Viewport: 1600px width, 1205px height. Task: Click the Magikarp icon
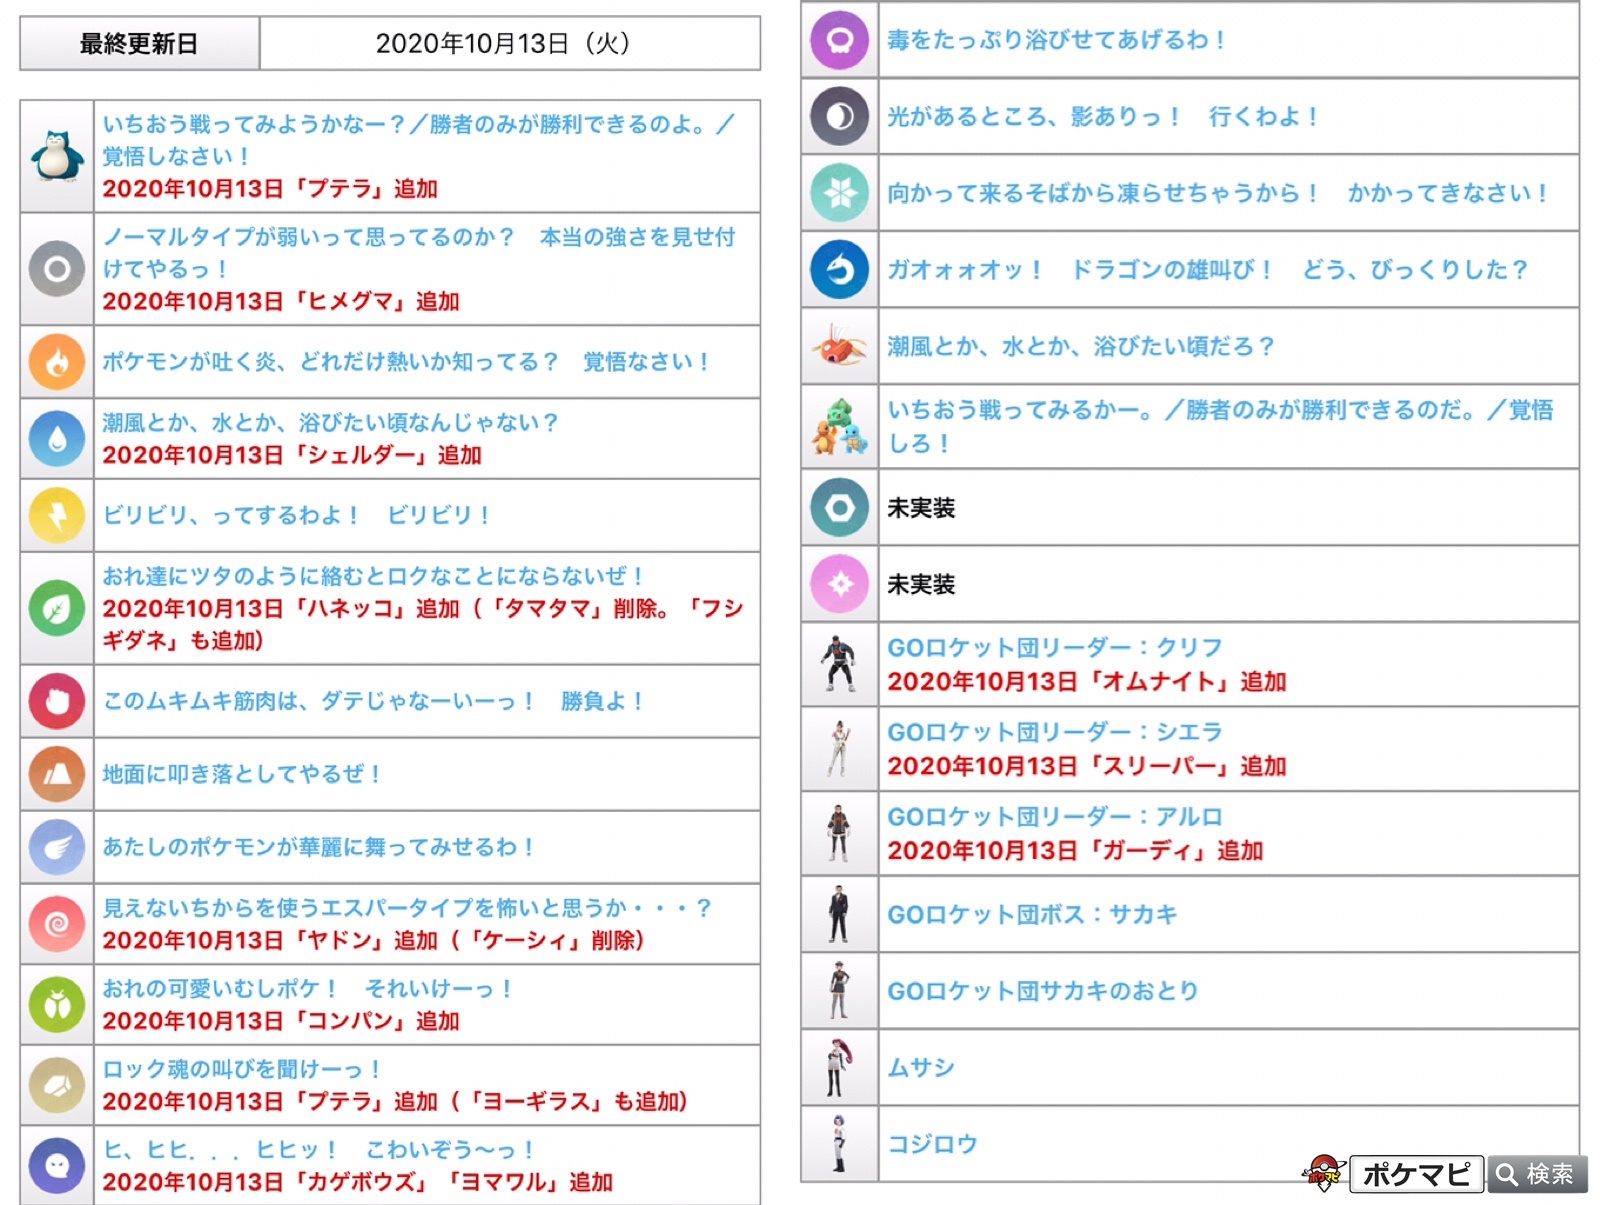[x=840, y=346]
